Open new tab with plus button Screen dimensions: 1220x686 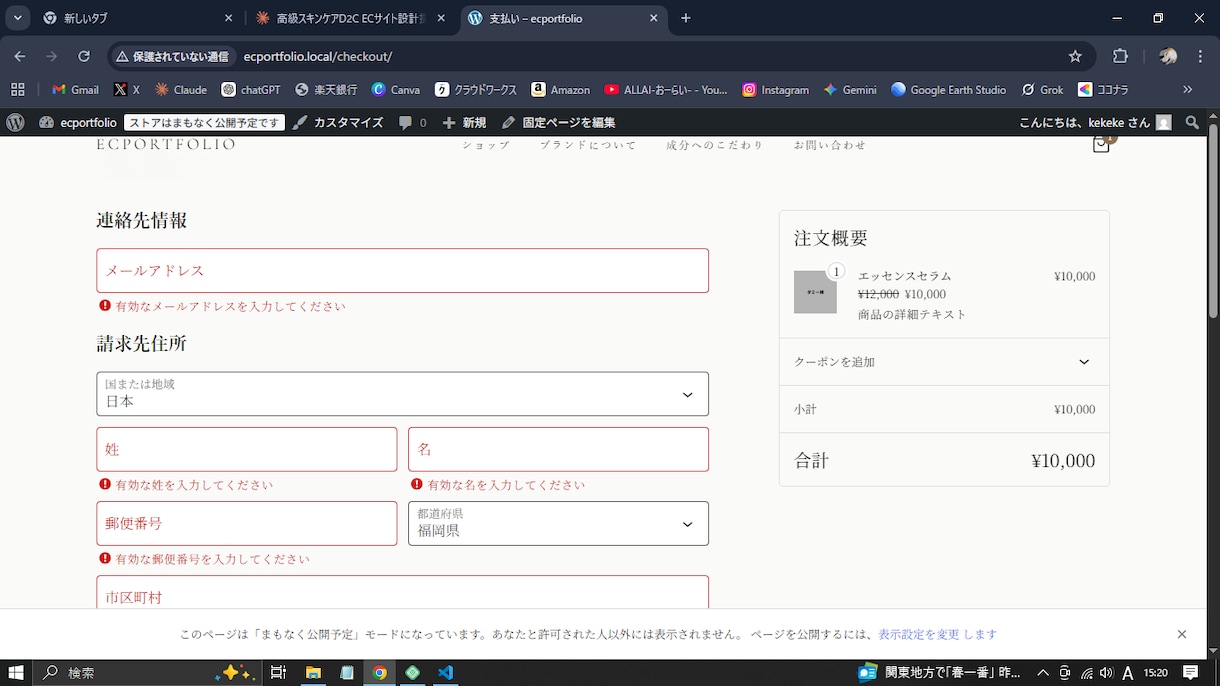click(686, 18)
